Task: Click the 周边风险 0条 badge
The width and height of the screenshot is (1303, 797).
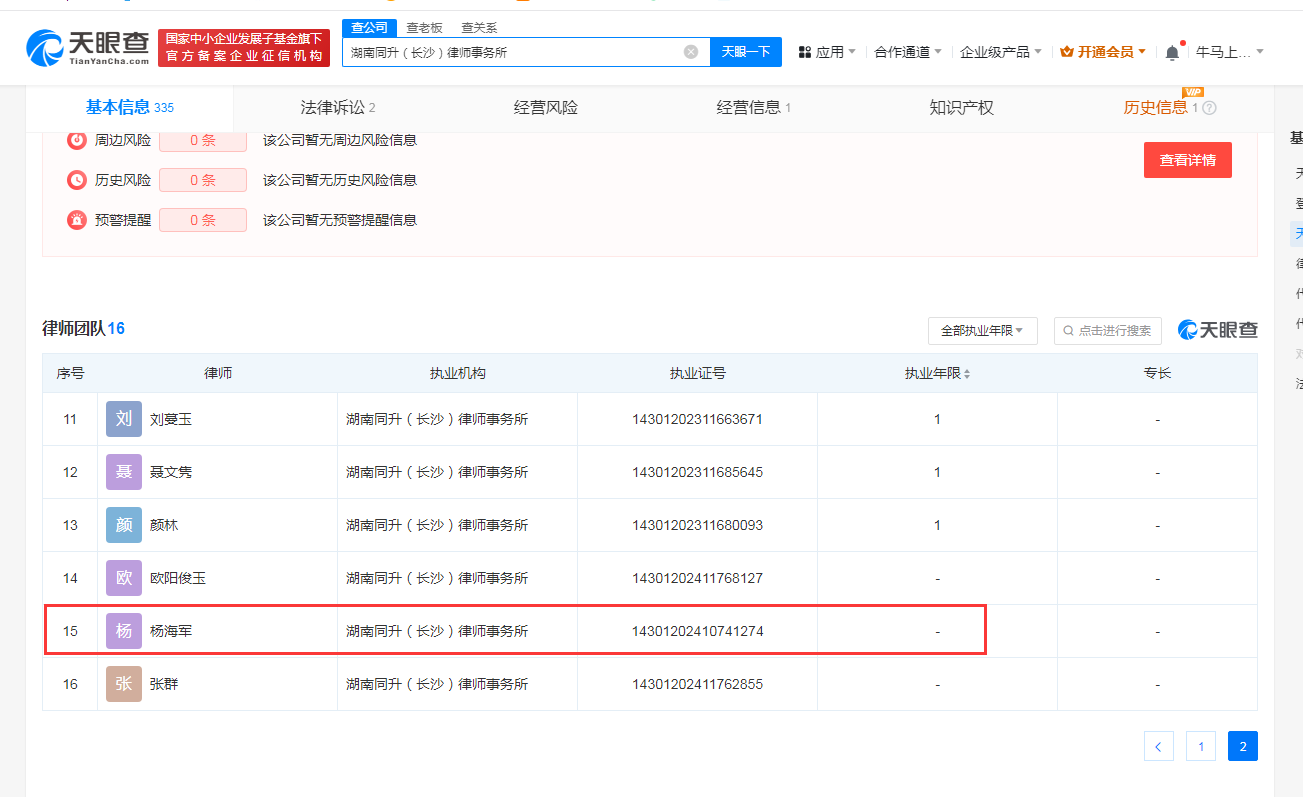Action: [203, 140]
